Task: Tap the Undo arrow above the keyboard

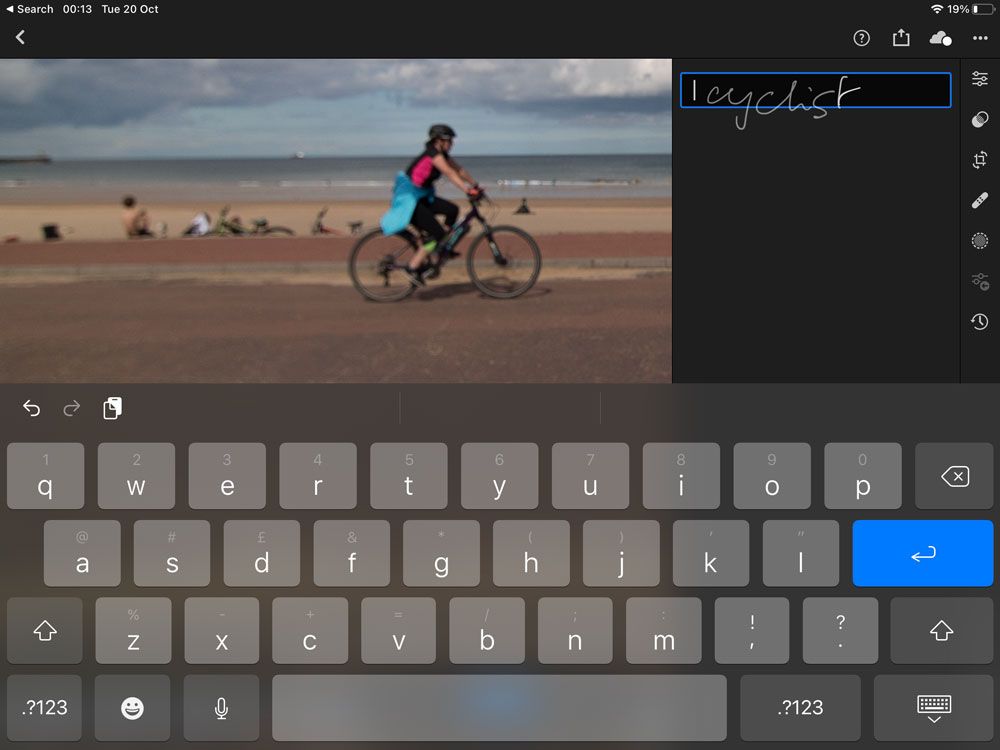Action: [x=31, y=408]
